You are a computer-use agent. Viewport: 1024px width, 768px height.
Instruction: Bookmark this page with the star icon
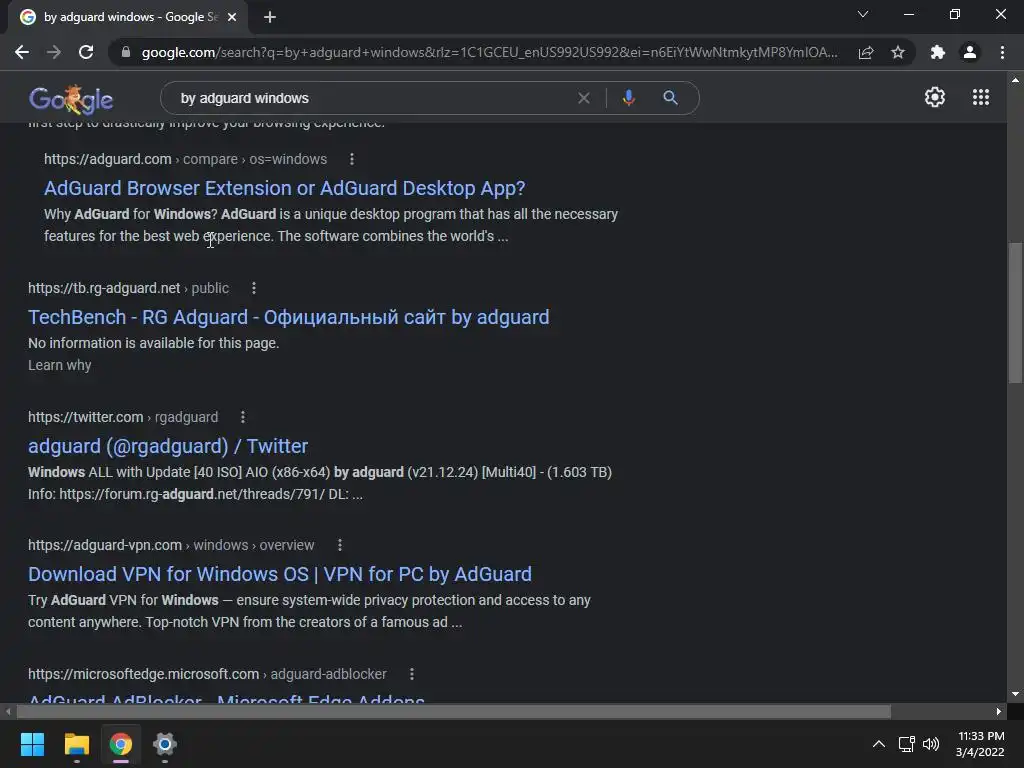pyautogui.click(x=898, y=52)
